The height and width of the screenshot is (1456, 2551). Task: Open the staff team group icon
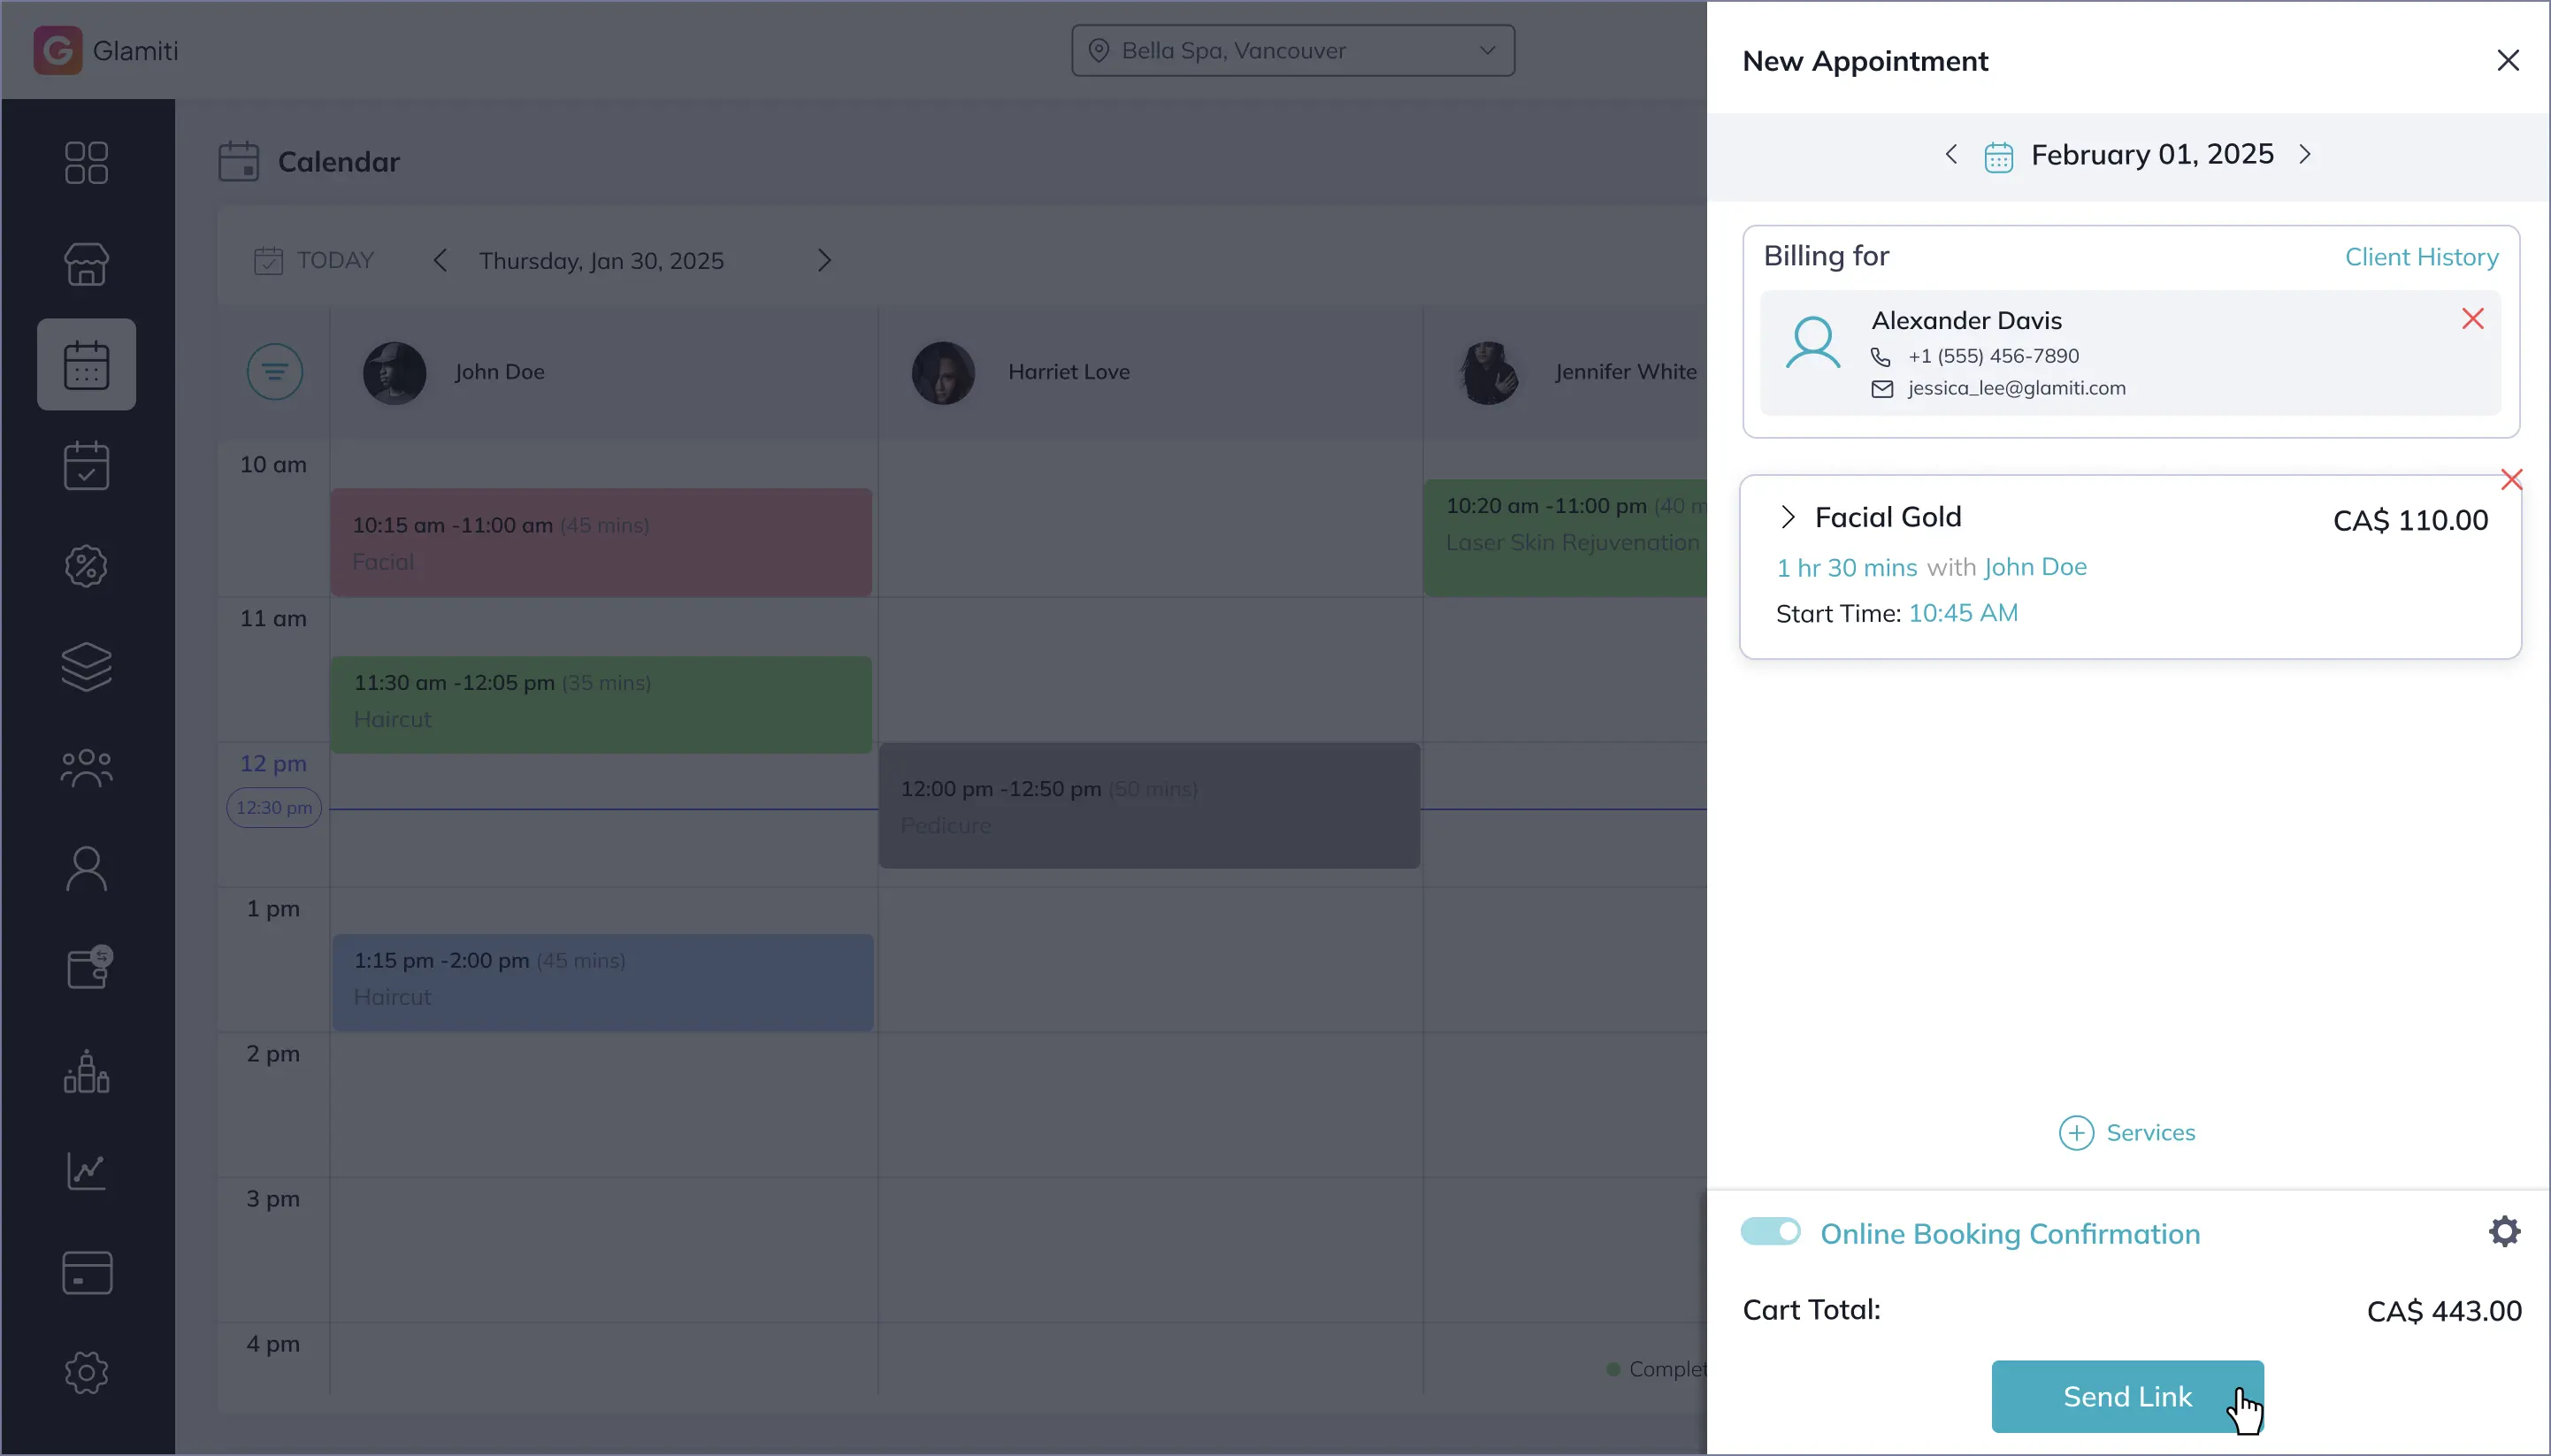[86, 768]
